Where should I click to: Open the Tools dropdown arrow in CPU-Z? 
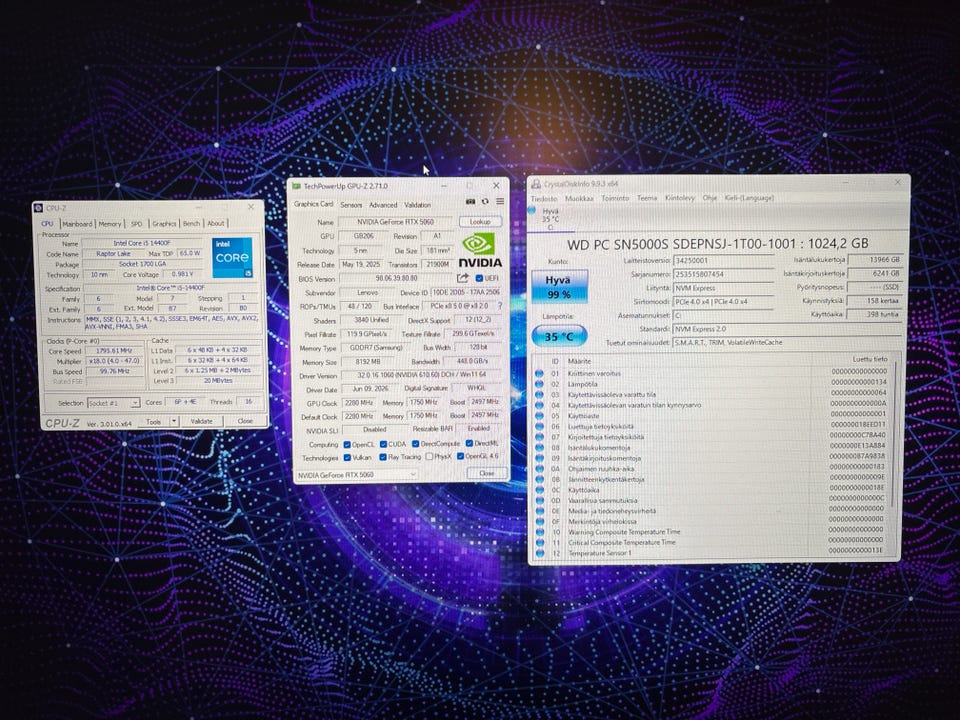[174, 421]
